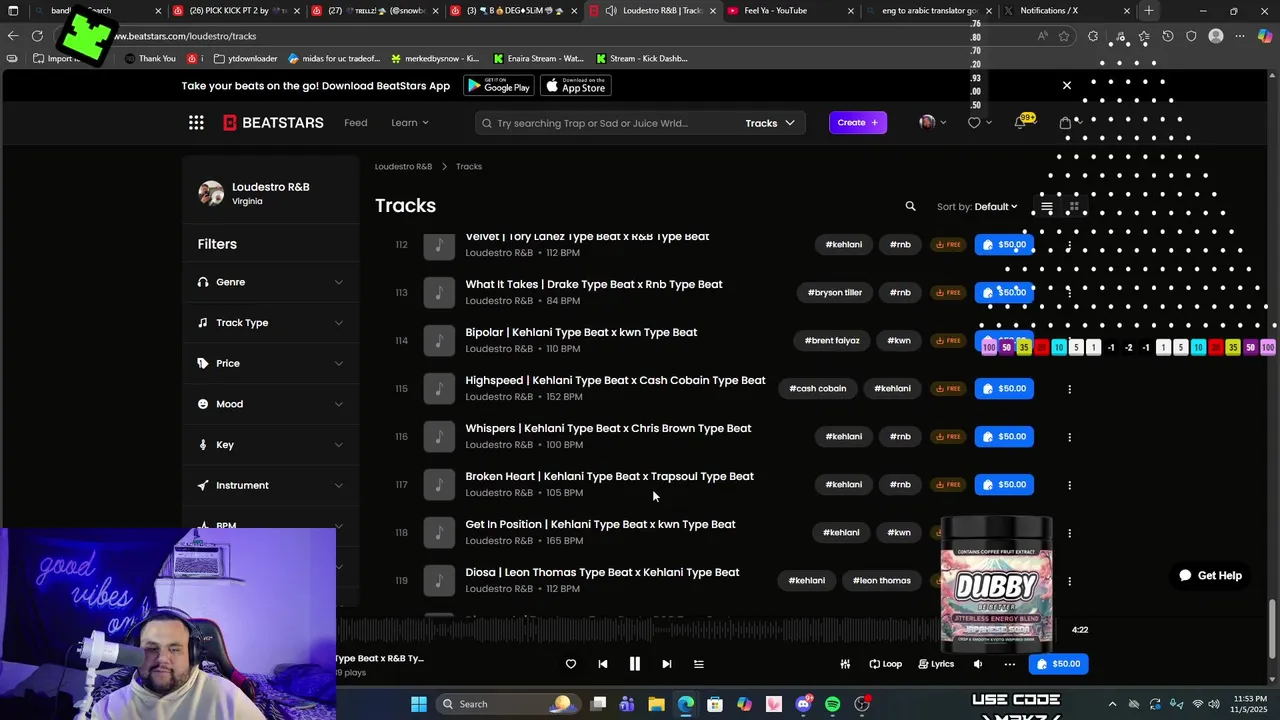
Task: Open the more options menu for Highspeed track
Action: [1069, 389]
